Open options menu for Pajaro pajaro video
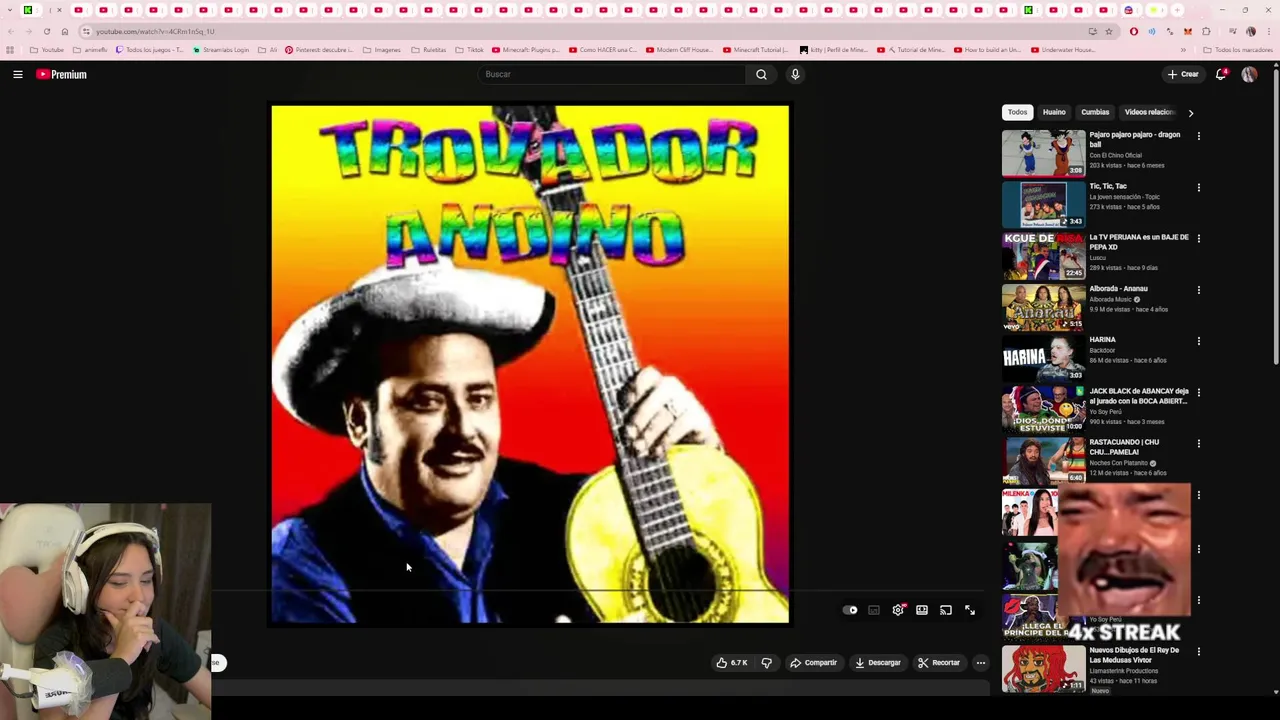1280x720 pixels. (1198, 136)
